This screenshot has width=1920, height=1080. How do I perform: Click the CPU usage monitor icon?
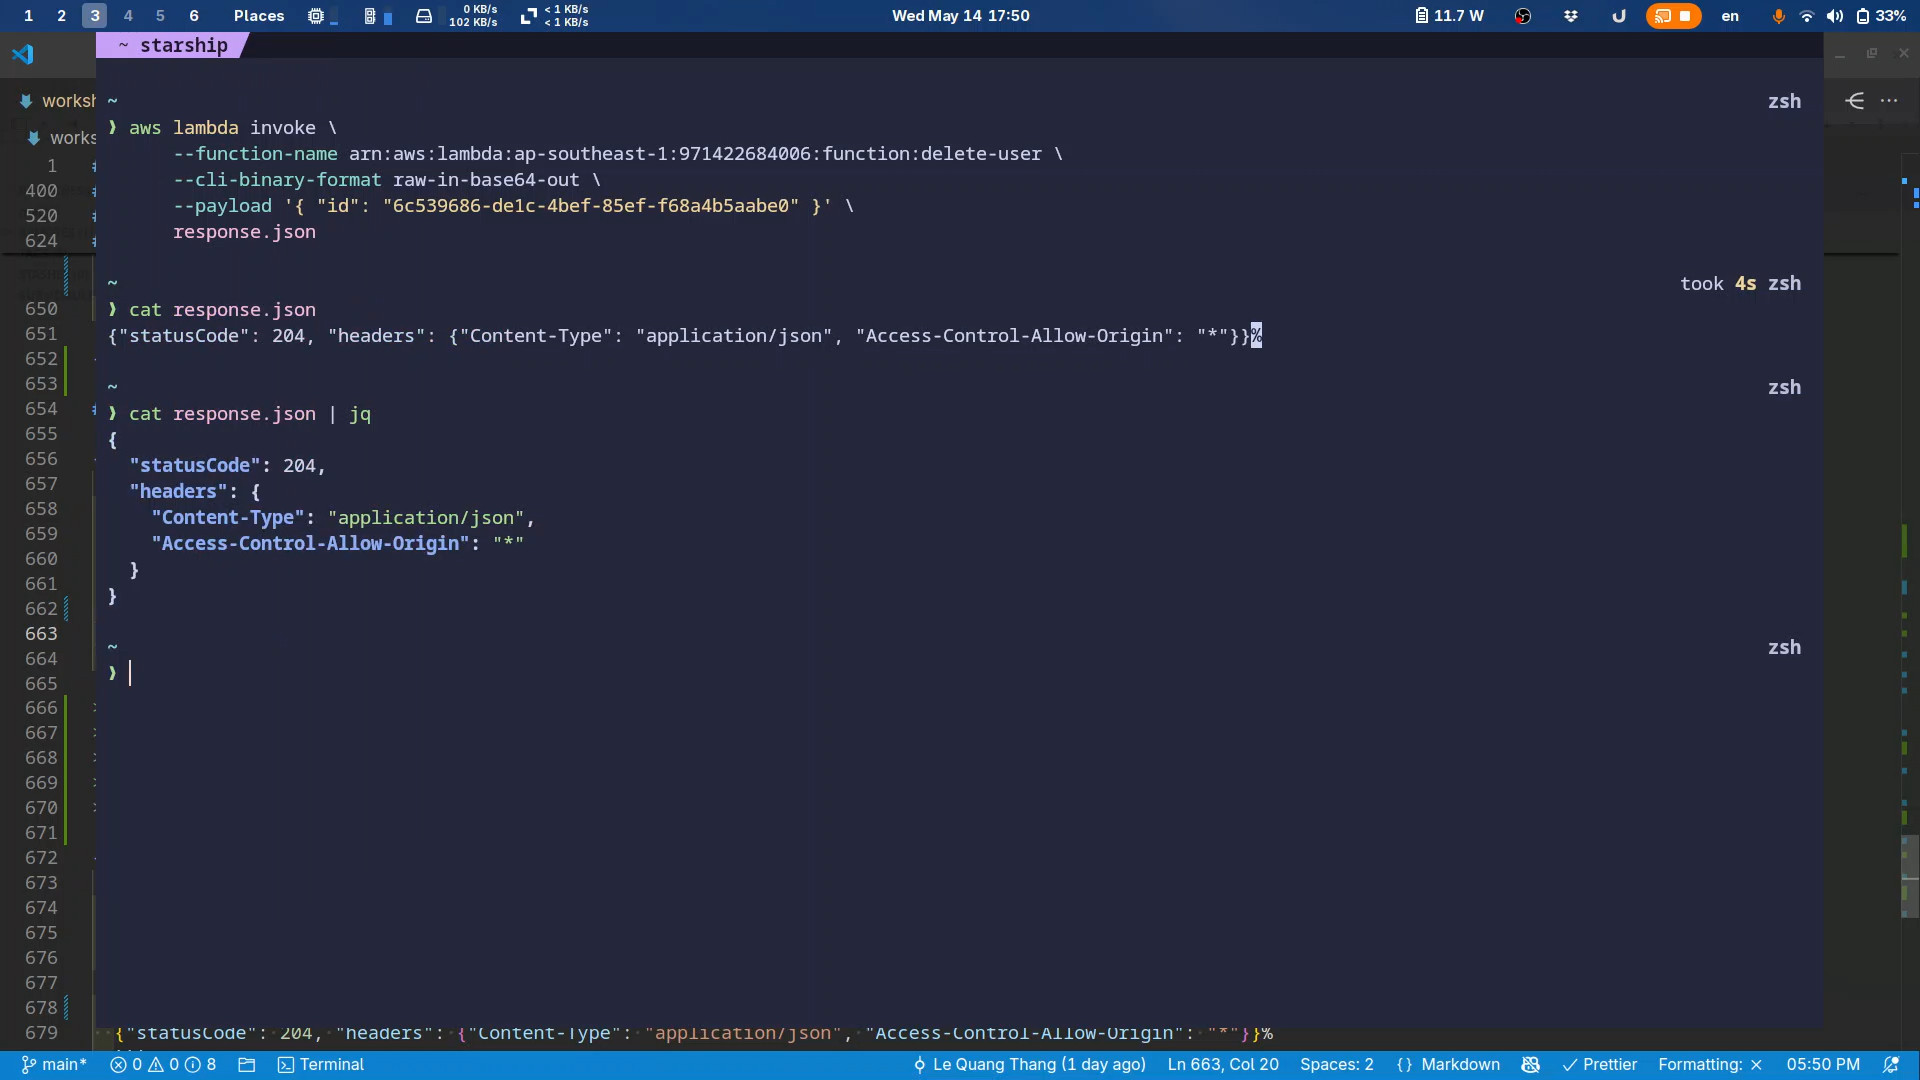tap(316, 16)
